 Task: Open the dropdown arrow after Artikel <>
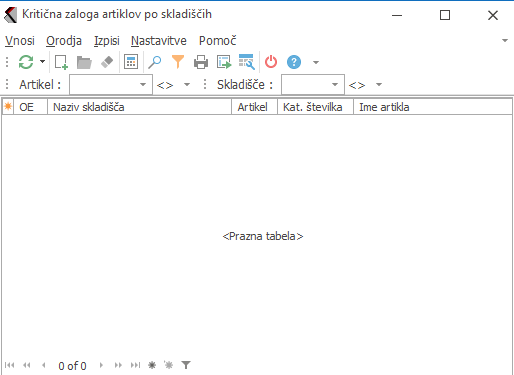click(187, 85)
